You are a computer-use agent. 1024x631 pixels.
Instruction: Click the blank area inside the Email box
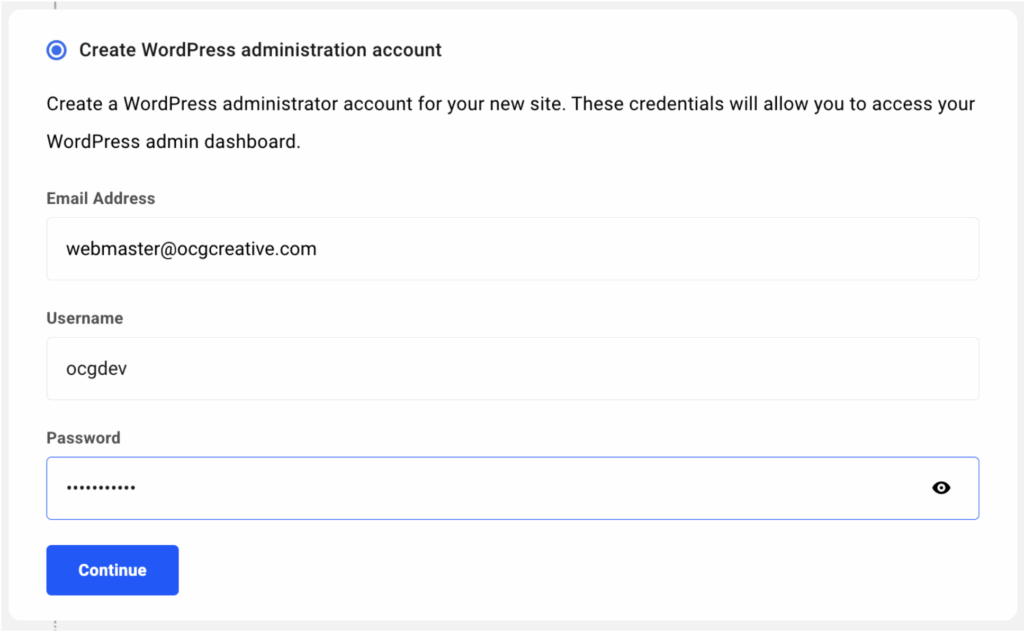(x=647, y=249)
